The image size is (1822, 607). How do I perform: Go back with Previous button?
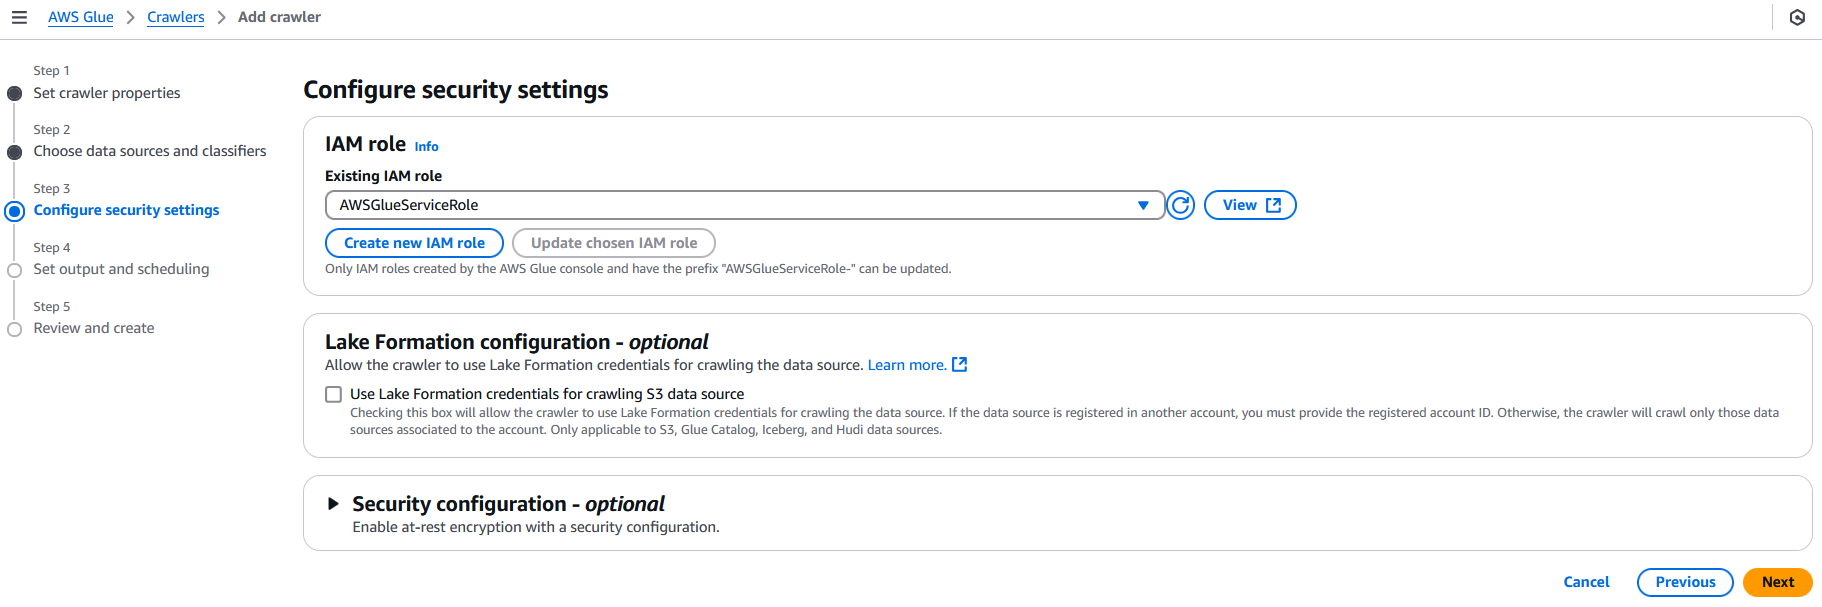click(1685, 582)
